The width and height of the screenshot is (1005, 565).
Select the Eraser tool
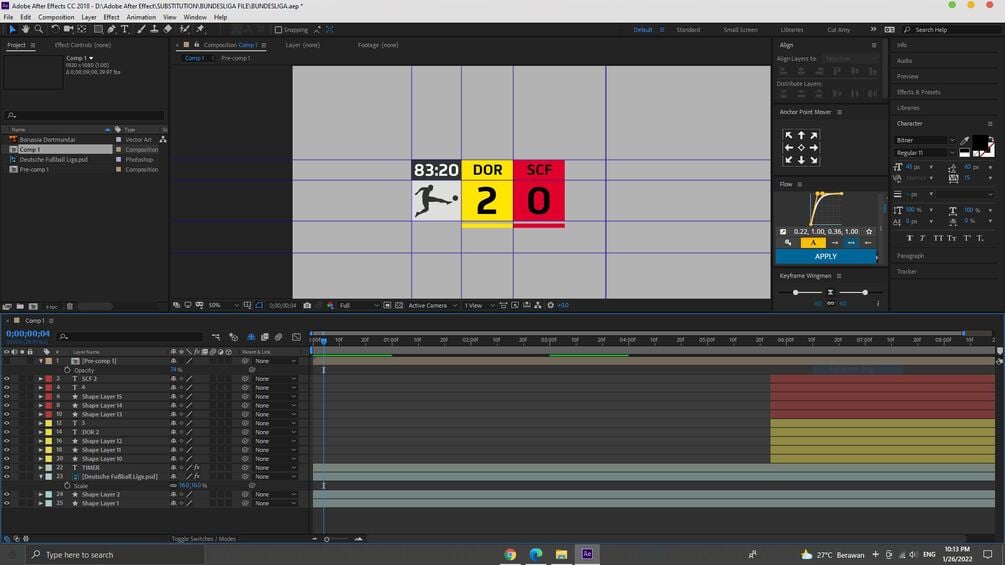(167, 29)
